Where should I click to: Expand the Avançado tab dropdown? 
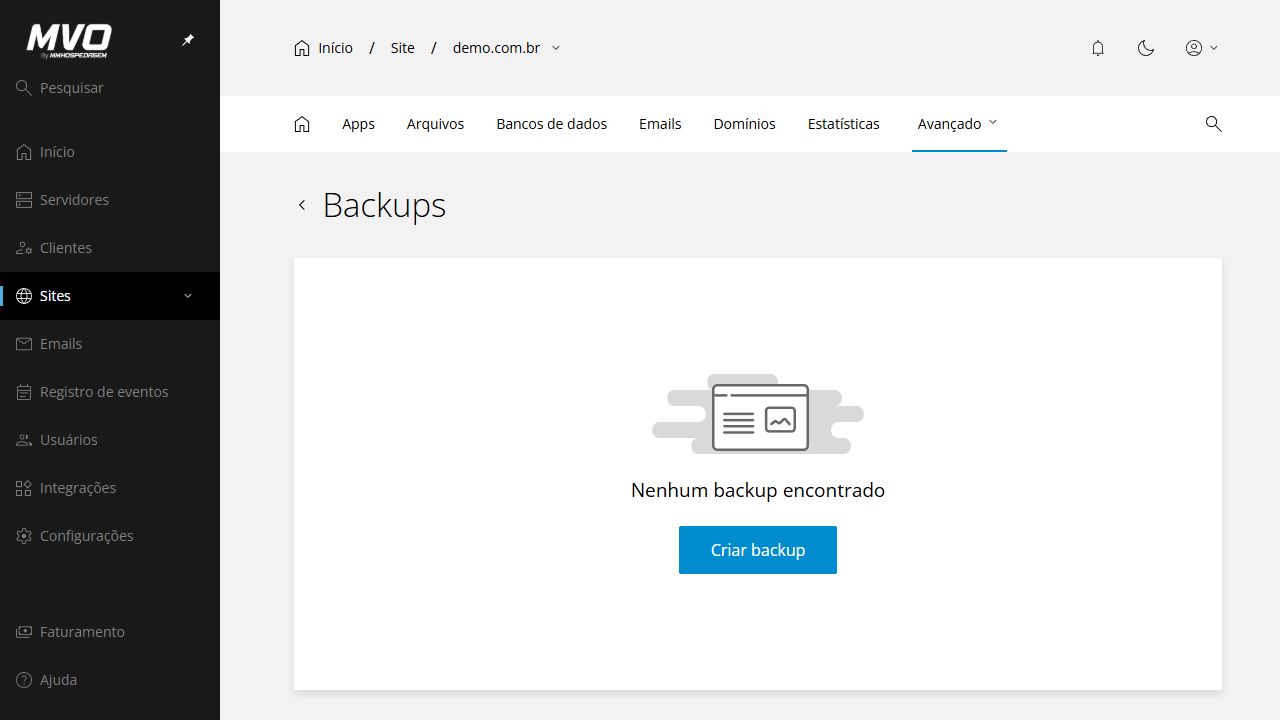click(959, 124)
